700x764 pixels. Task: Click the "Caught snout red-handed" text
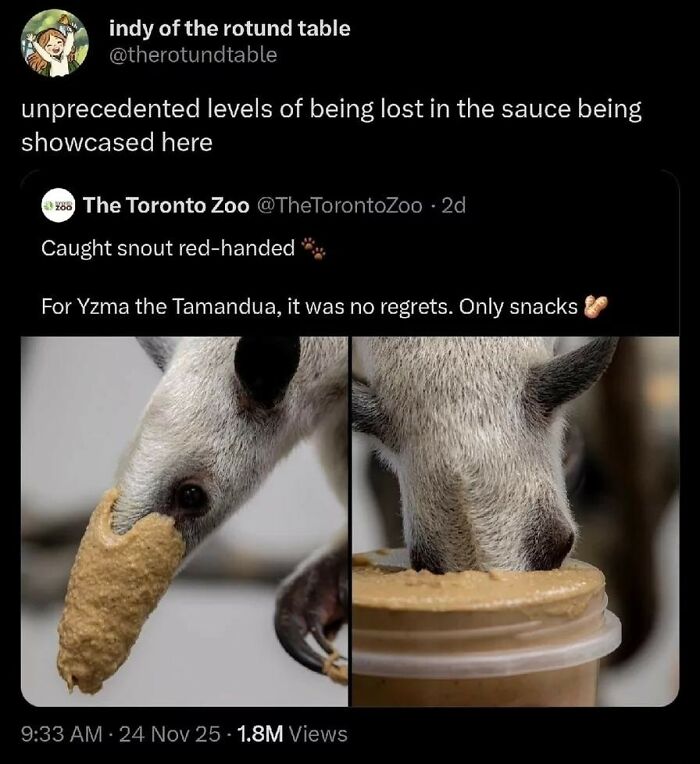(x=168, y=248)
